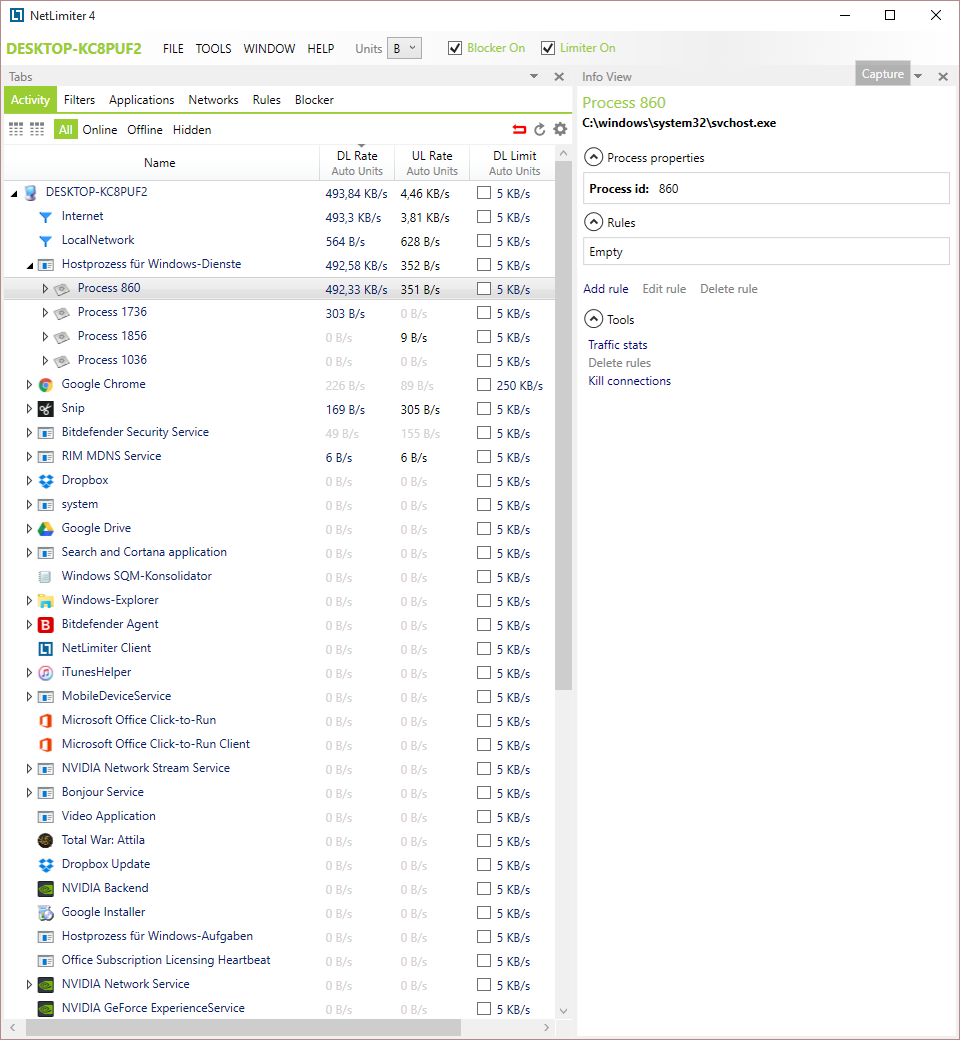Click the Google Installer icon
Screen dimensions: 960x1040
click(45, 913)
